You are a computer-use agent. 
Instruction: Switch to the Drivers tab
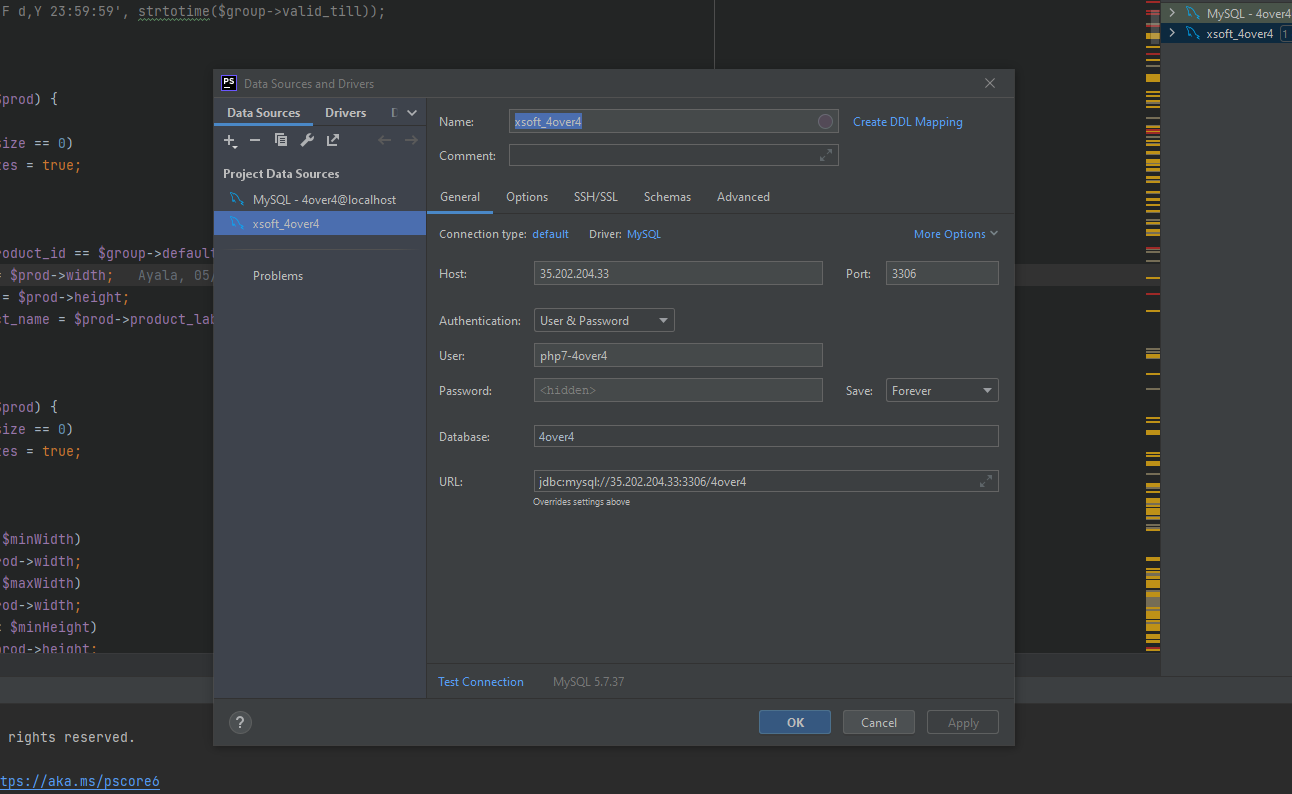(346, 113)
